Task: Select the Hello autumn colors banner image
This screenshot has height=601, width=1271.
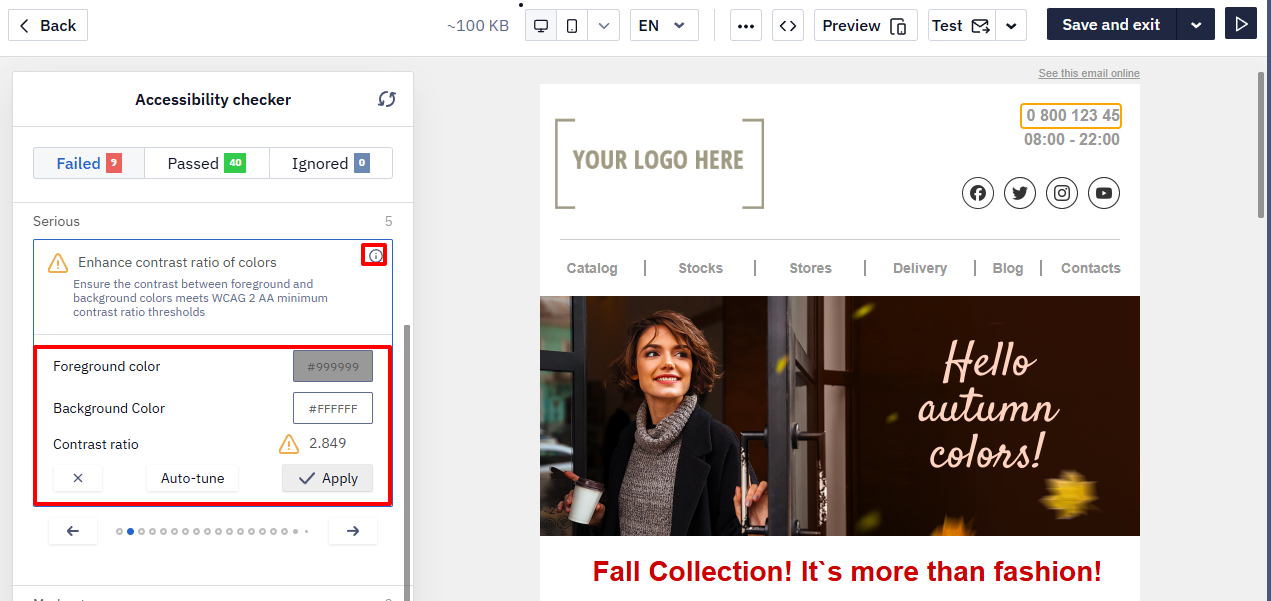Action: tap(840, 416)
